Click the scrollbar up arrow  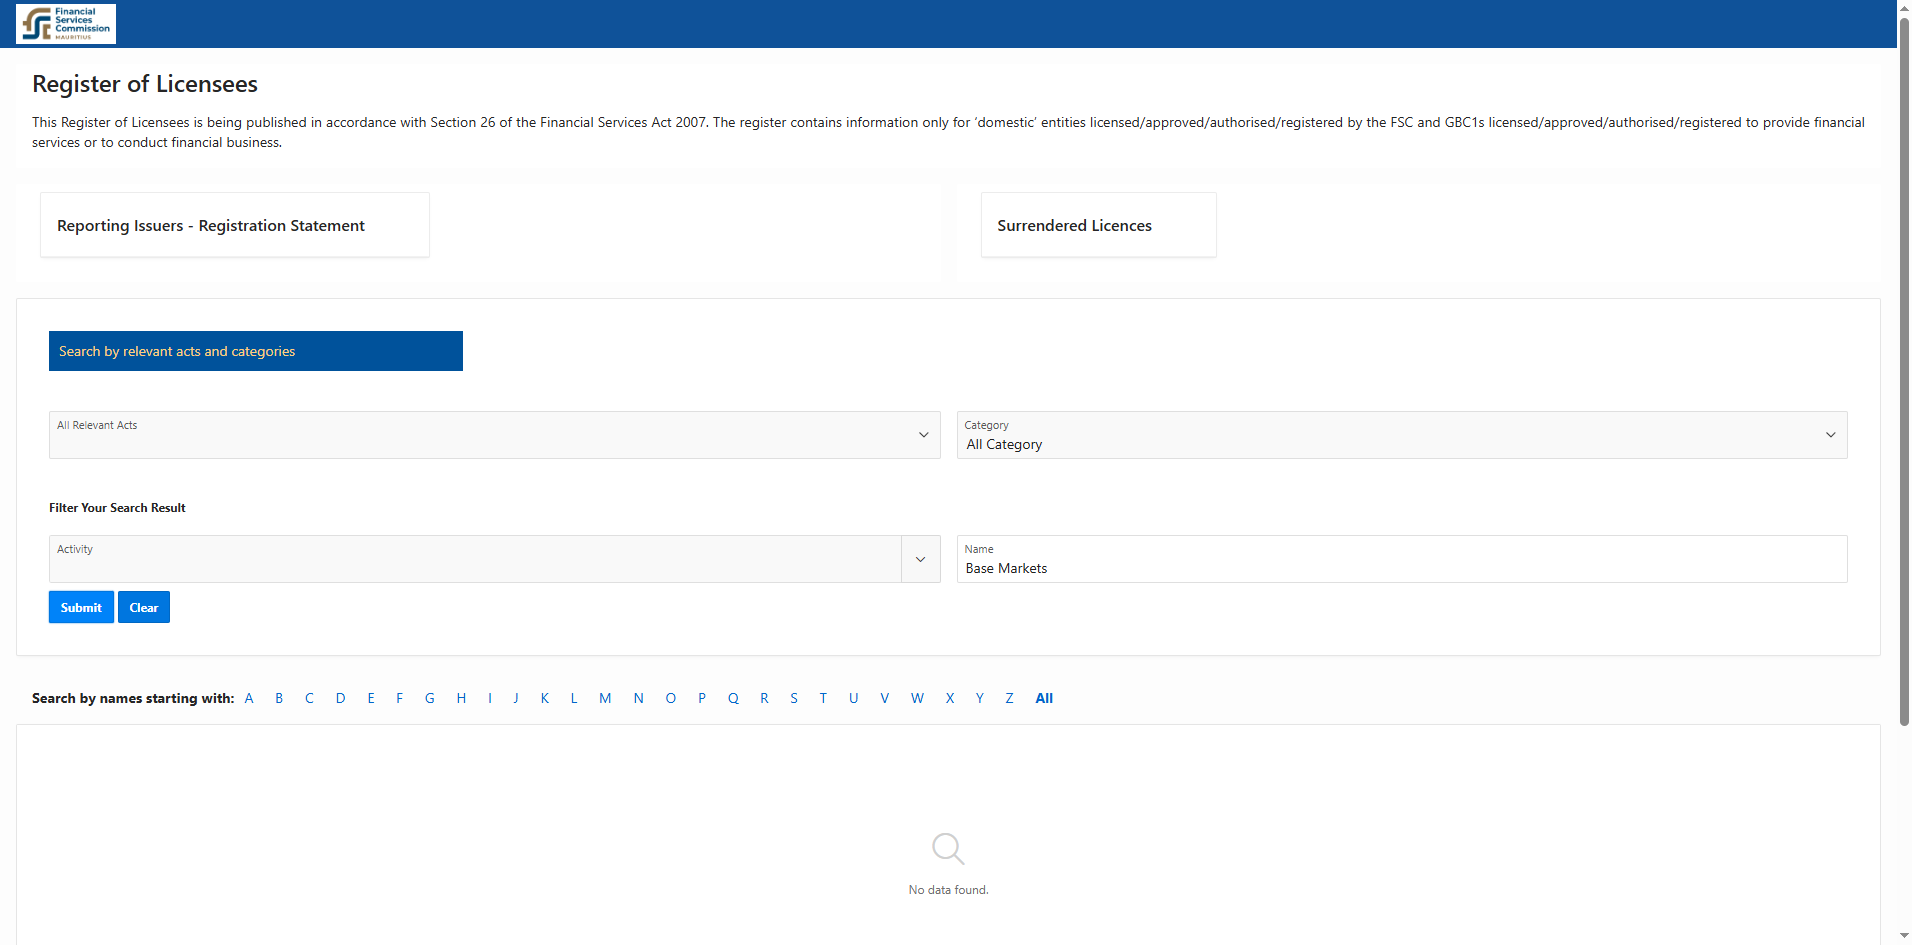[1904, 7]
